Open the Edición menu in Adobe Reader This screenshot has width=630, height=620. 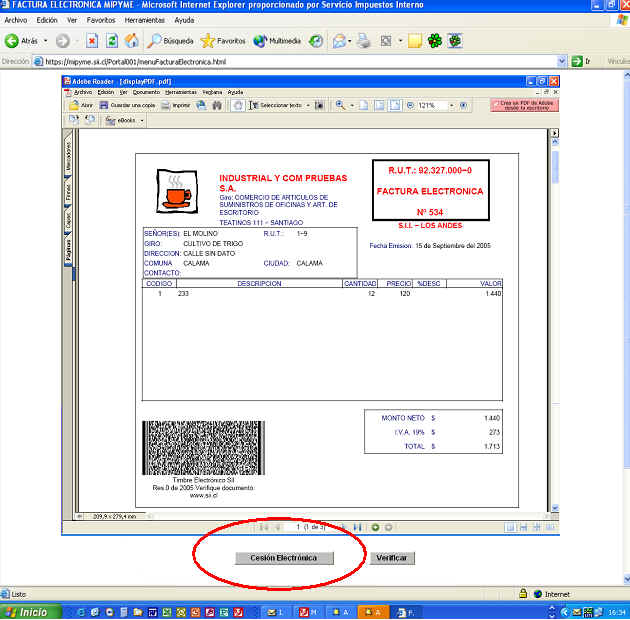tap(106, 92)
